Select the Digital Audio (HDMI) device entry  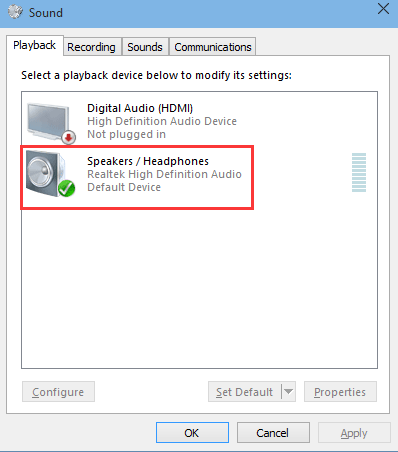tap(199, 121)
